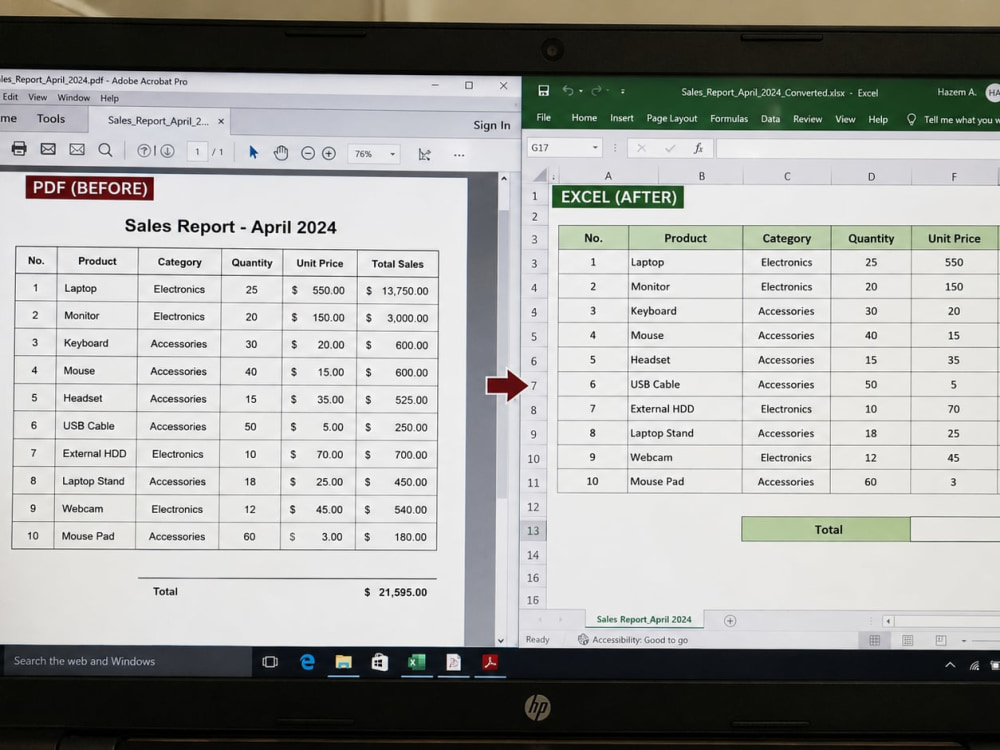Open the Acrobat magnifier search icon

click(105, 150)
